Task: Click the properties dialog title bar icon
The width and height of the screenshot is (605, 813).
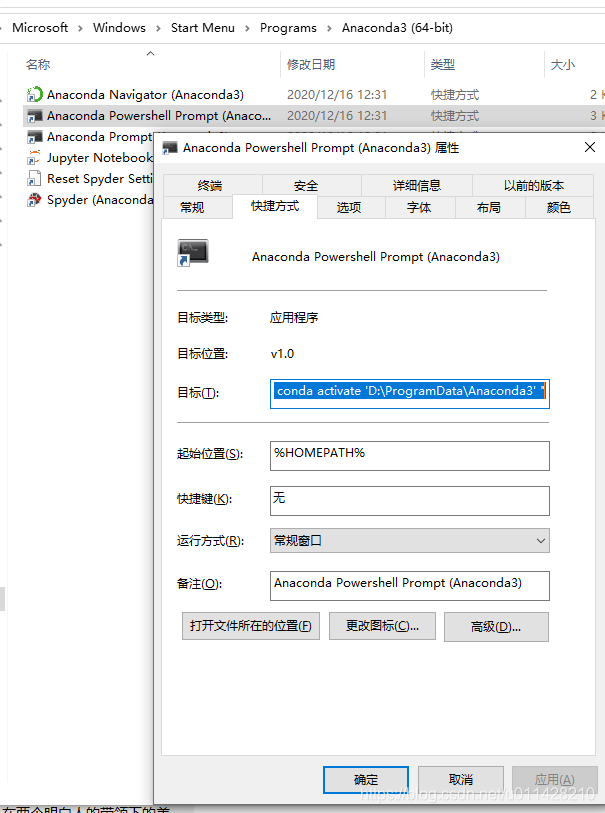Action: pos(170,148)
